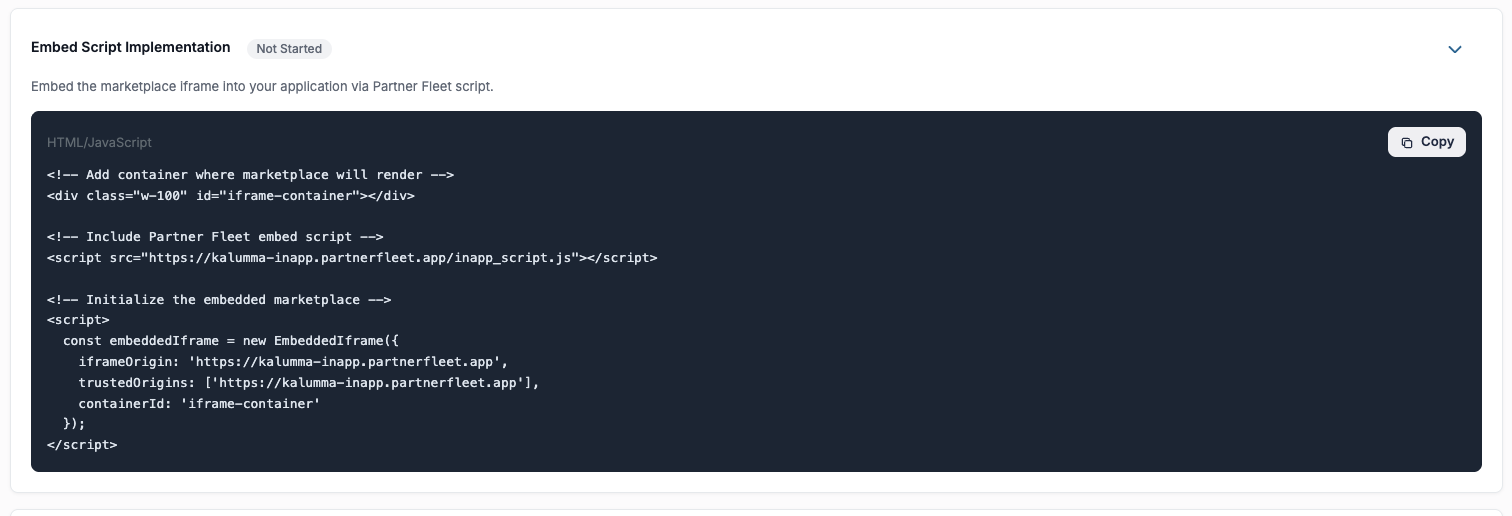Click the closing brace and parenthesis line
The width and height of the screenshot is (1512, 516).
[74, 424]
